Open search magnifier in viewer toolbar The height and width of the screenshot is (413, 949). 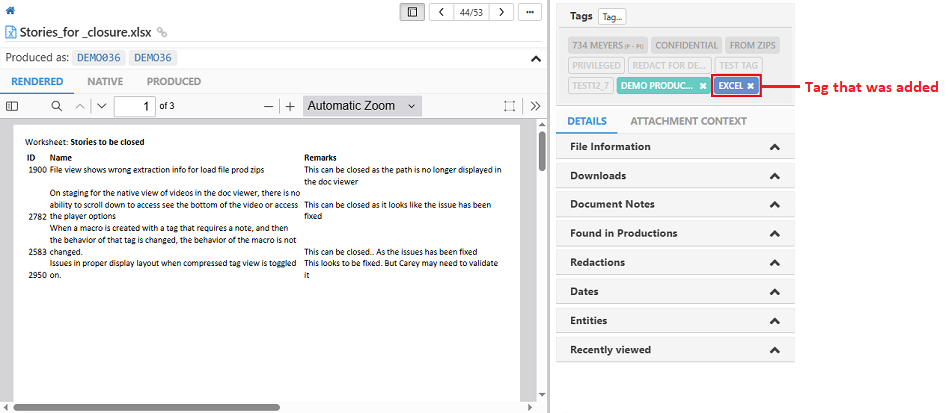point(56,106)
